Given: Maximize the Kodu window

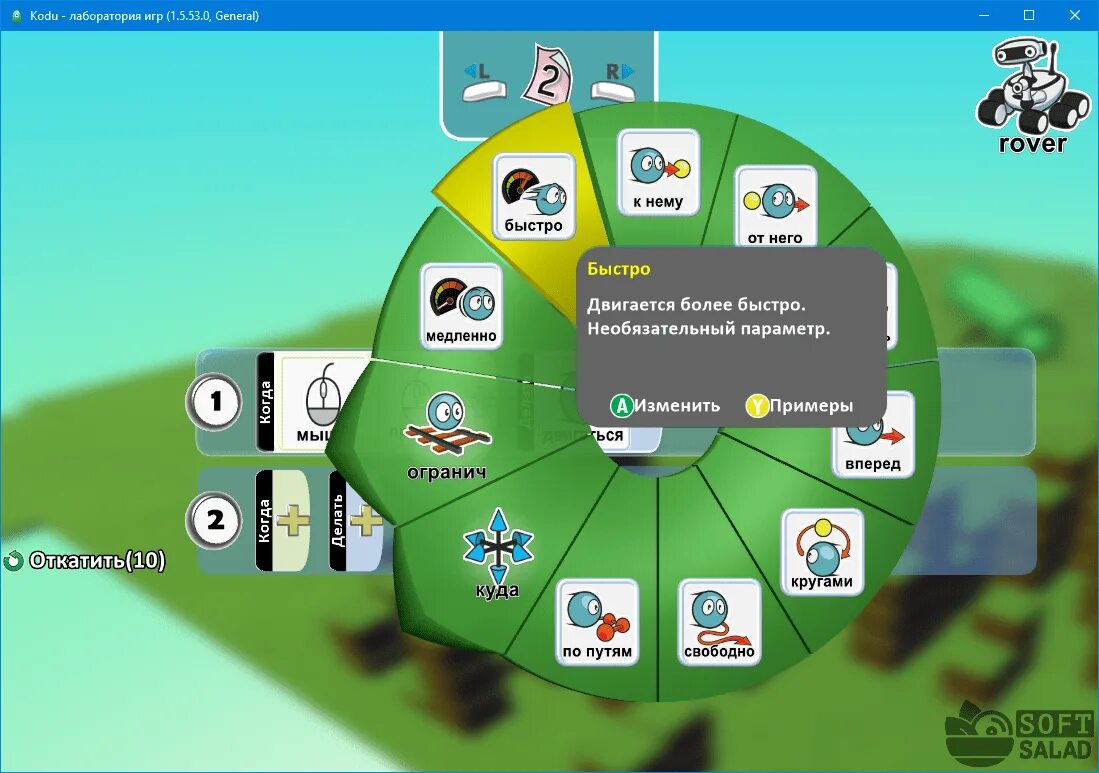Looking at the screenshot, I should (1029, 15).
